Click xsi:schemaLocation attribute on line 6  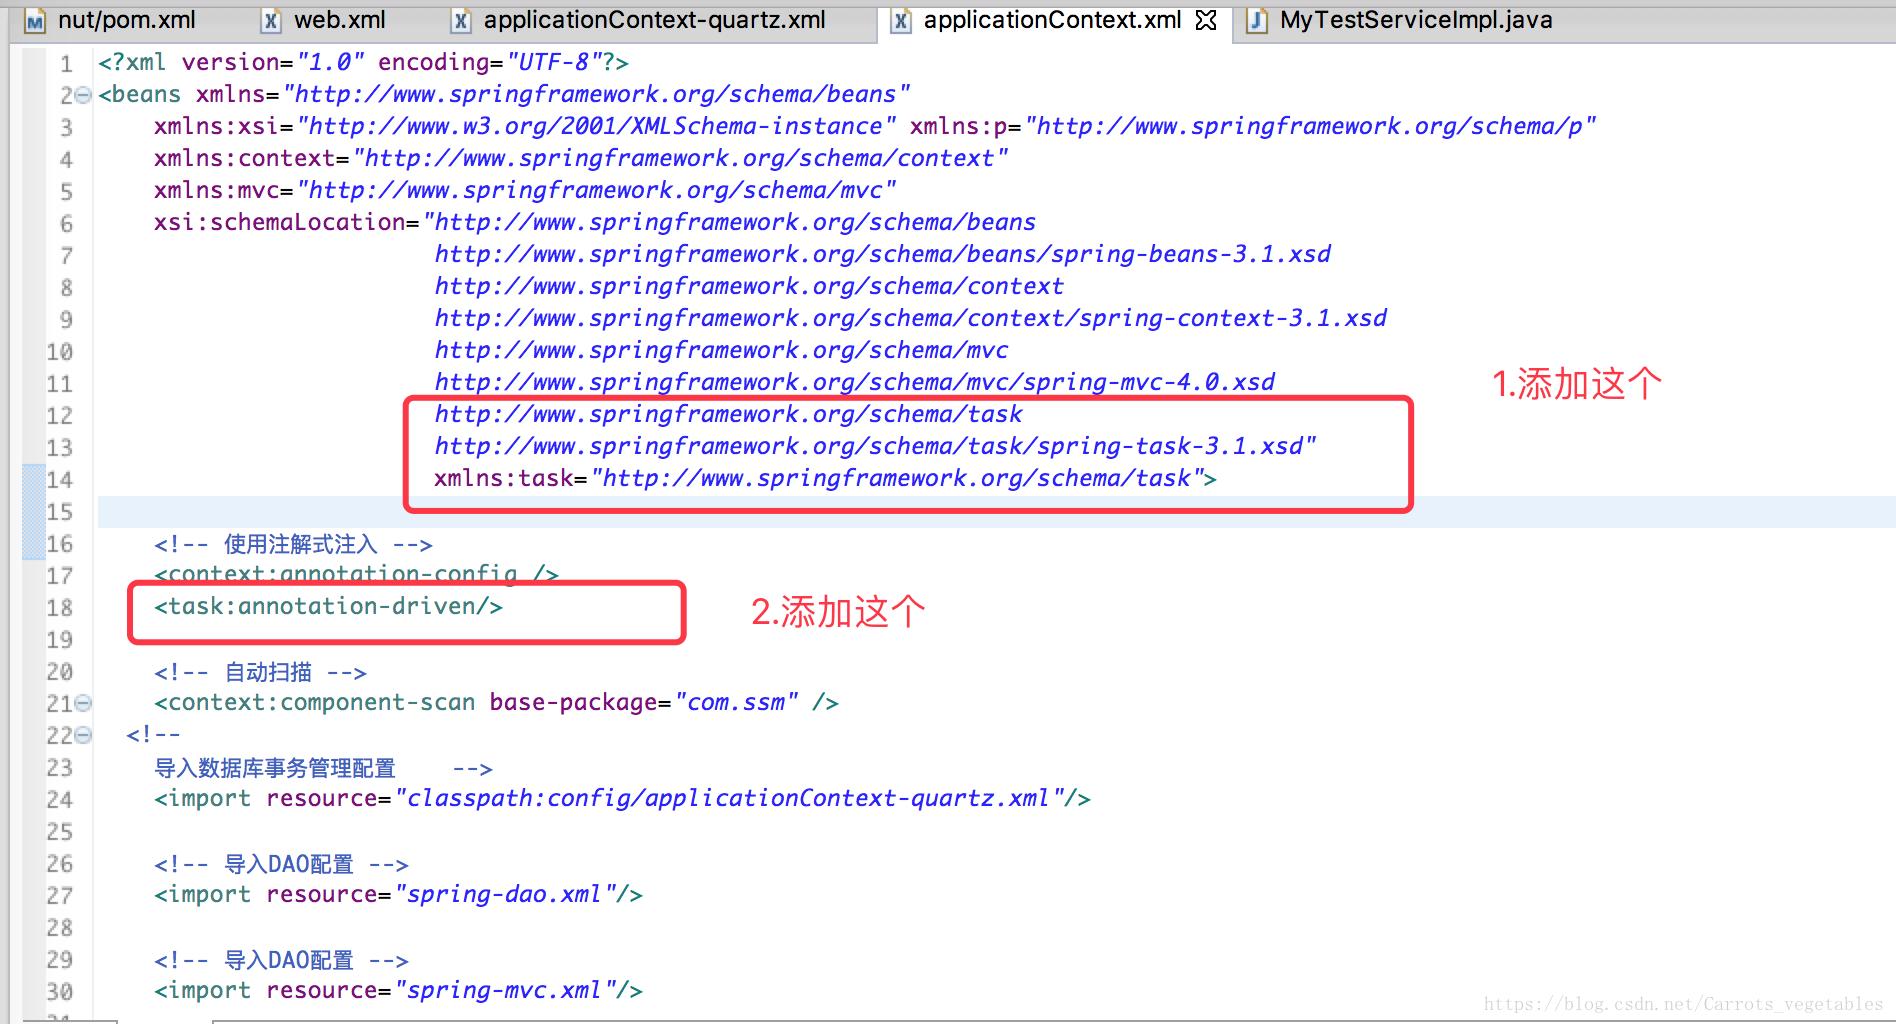pos(595,222)
